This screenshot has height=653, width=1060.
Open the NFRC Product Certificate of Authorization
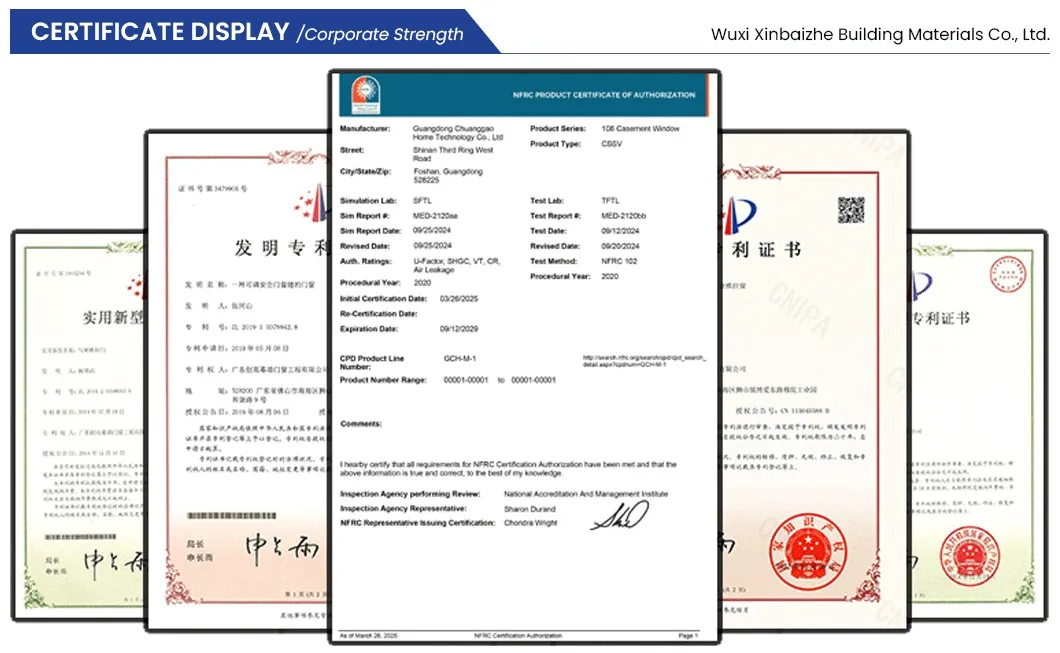pyautogui.click(x=525, y=357)
